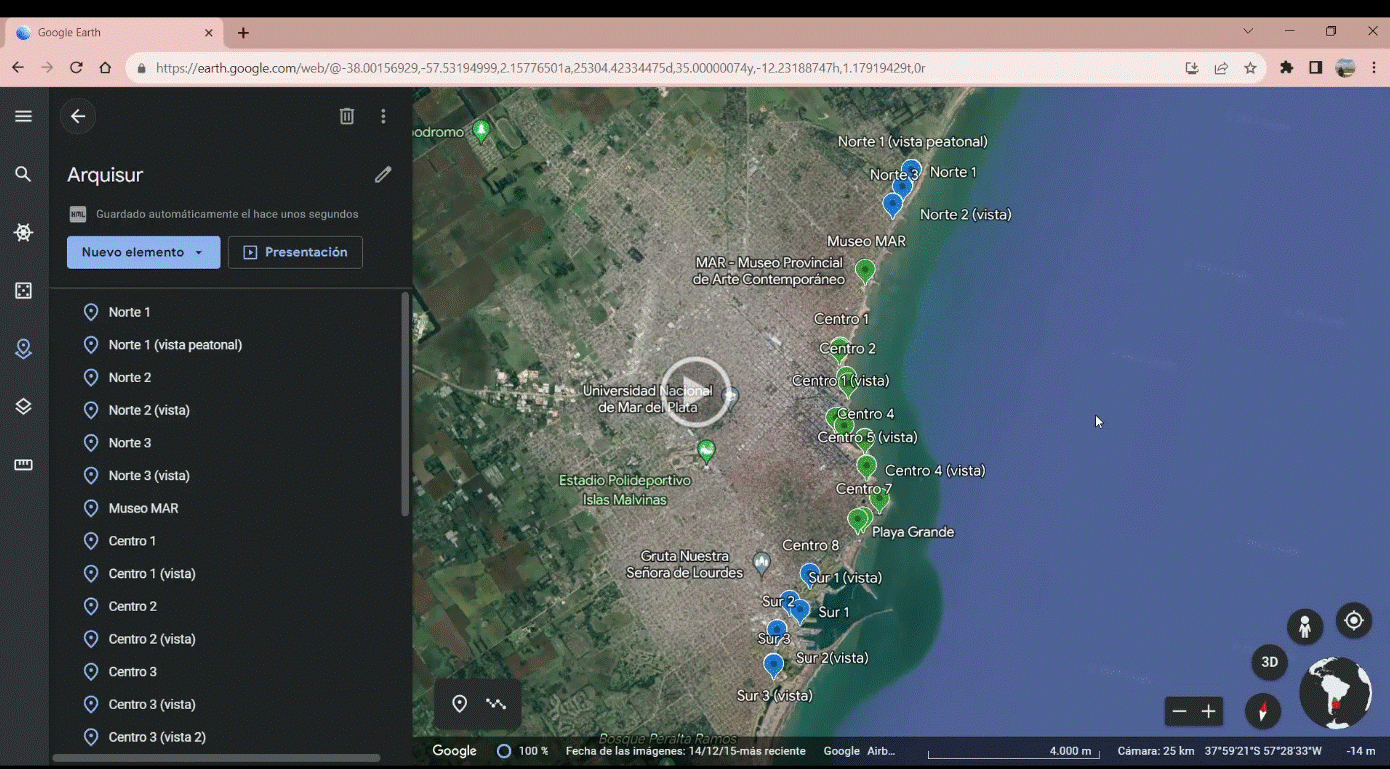Share this page from the address bar icon
This screenshot has height=769, width=1390.
click(1221, 68)
